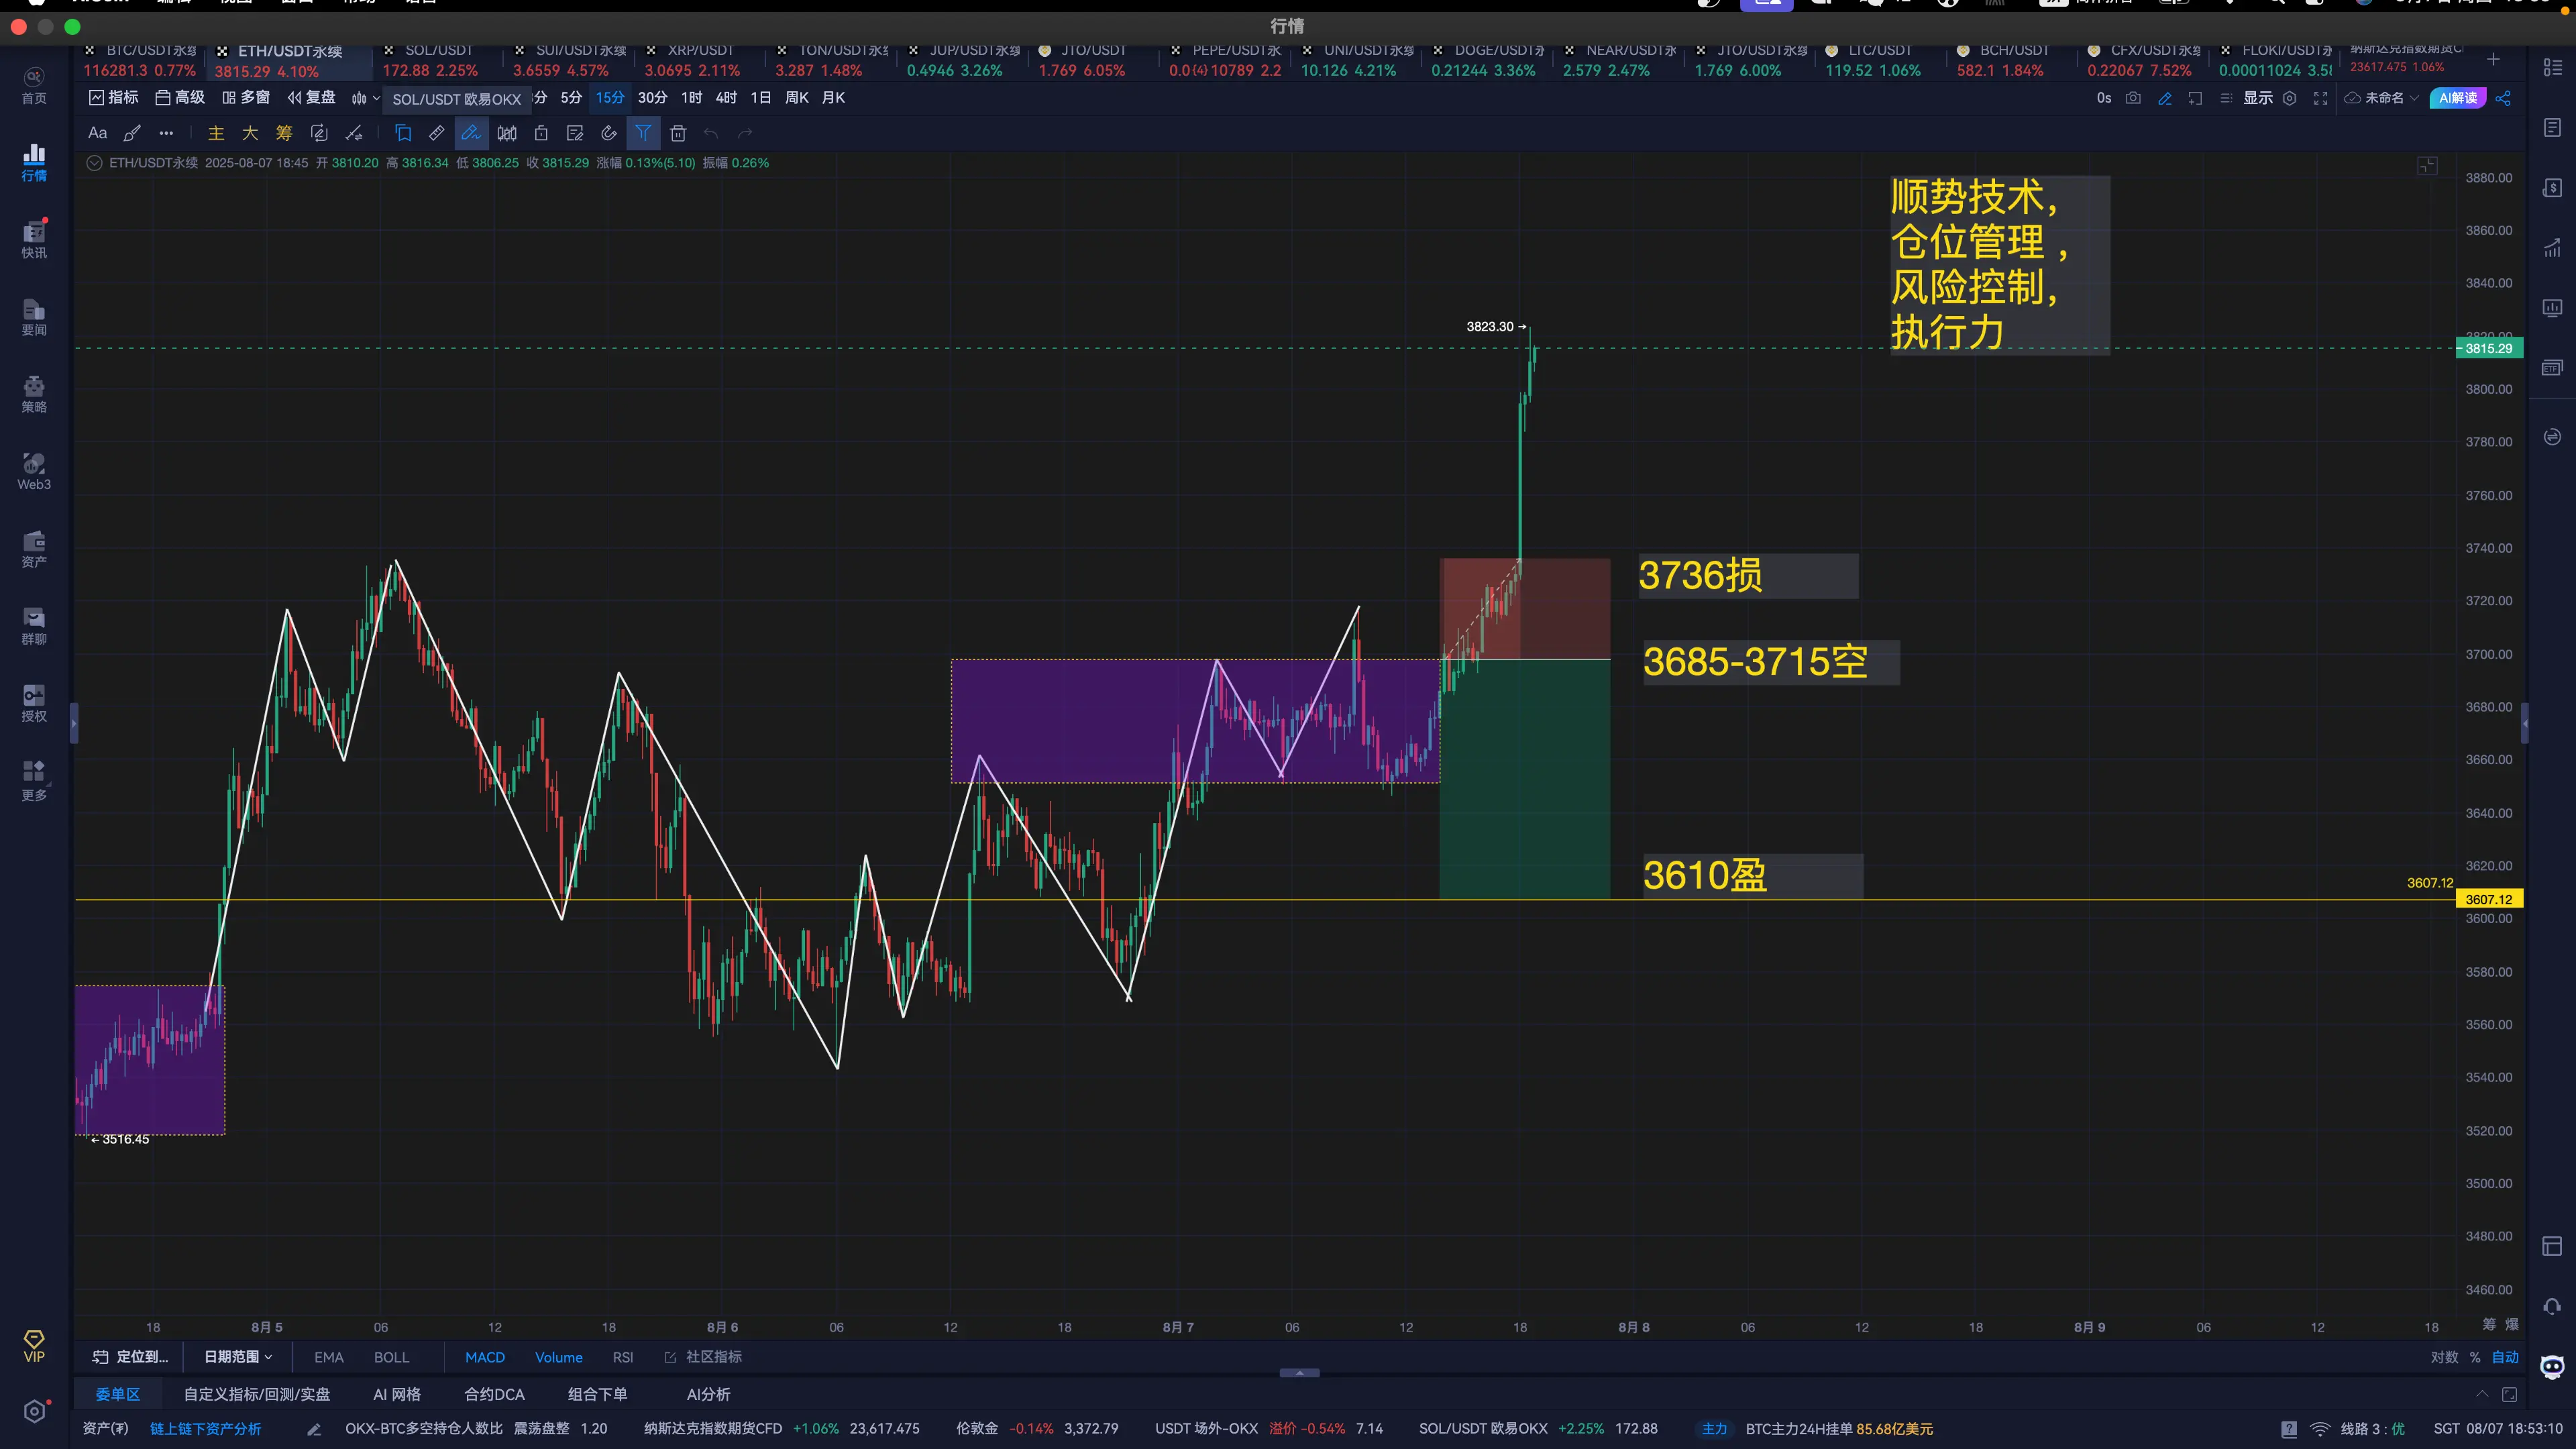Toggle the Volume indicator
The width and height of the screenshot is (2576, 1449).
[559, 1357]
